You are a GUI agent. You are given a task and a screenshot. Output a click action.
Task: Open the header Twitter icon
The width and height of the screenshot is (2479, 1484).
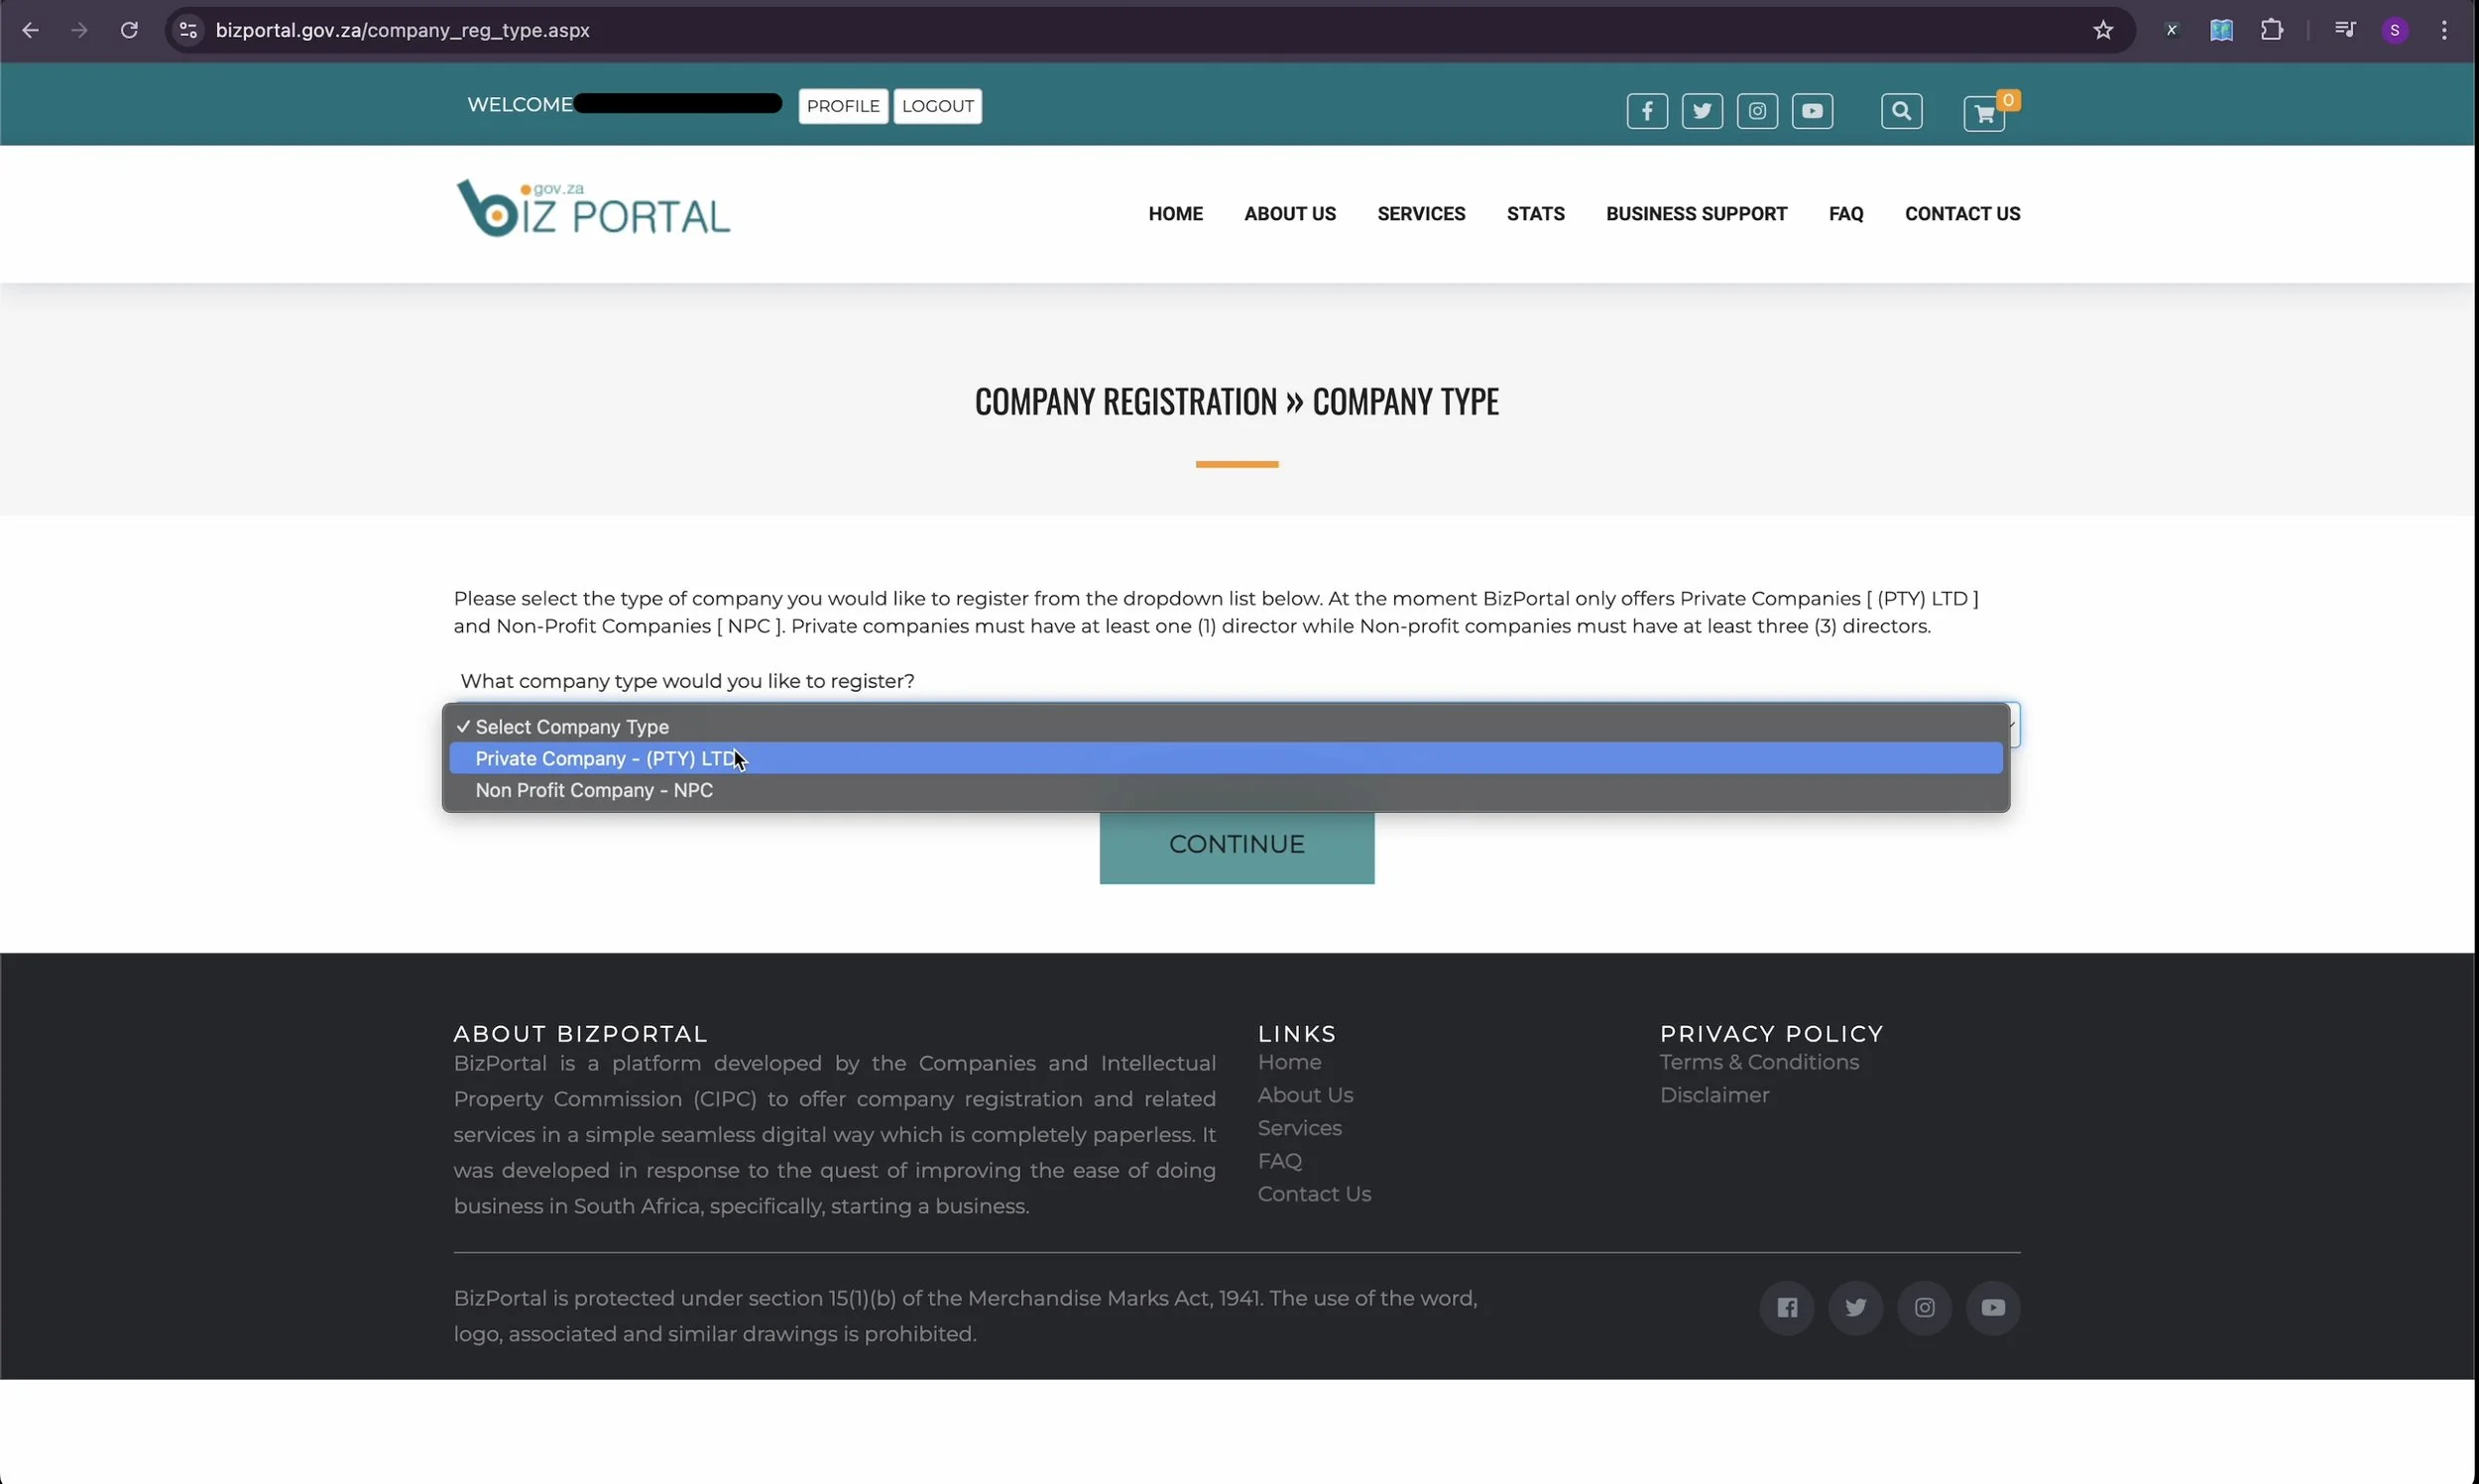(x=1701, y=111)
